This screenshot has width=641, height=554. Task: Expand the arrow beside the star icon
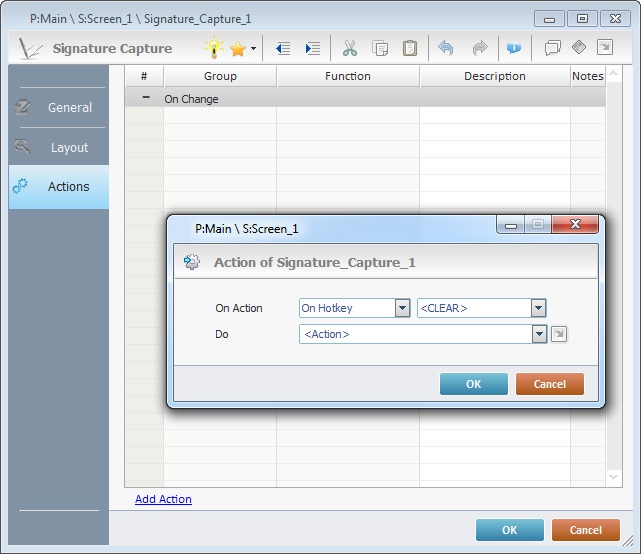pyautogui.click(x=253, y=48)
